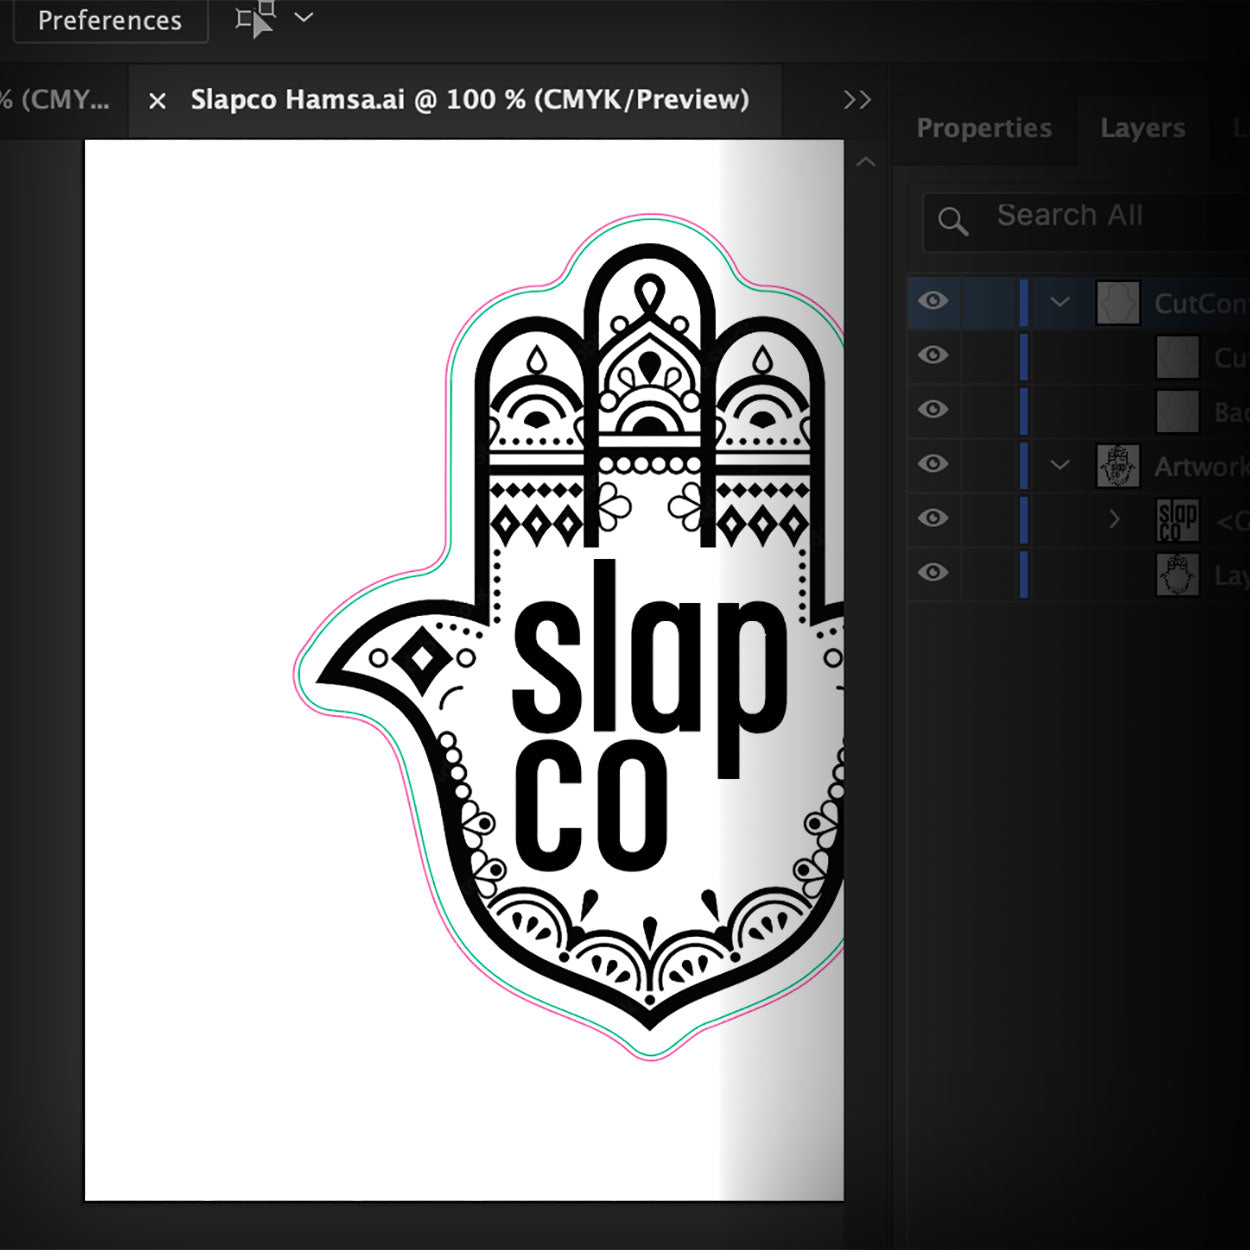Click the scroll up arrow beside the canvas

(x=866, y=162)
